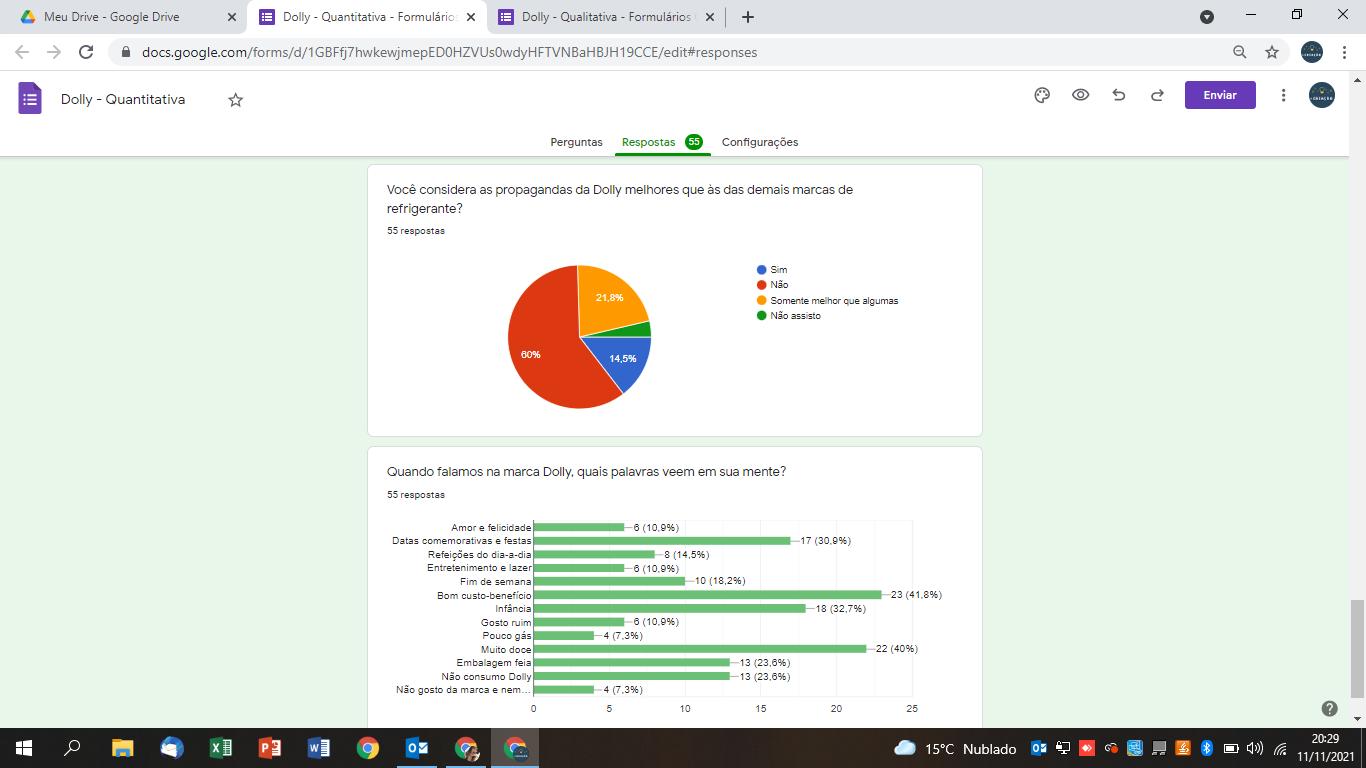
Task: Click the Bom custo-benefício bar
Action: tap(708, 595)
